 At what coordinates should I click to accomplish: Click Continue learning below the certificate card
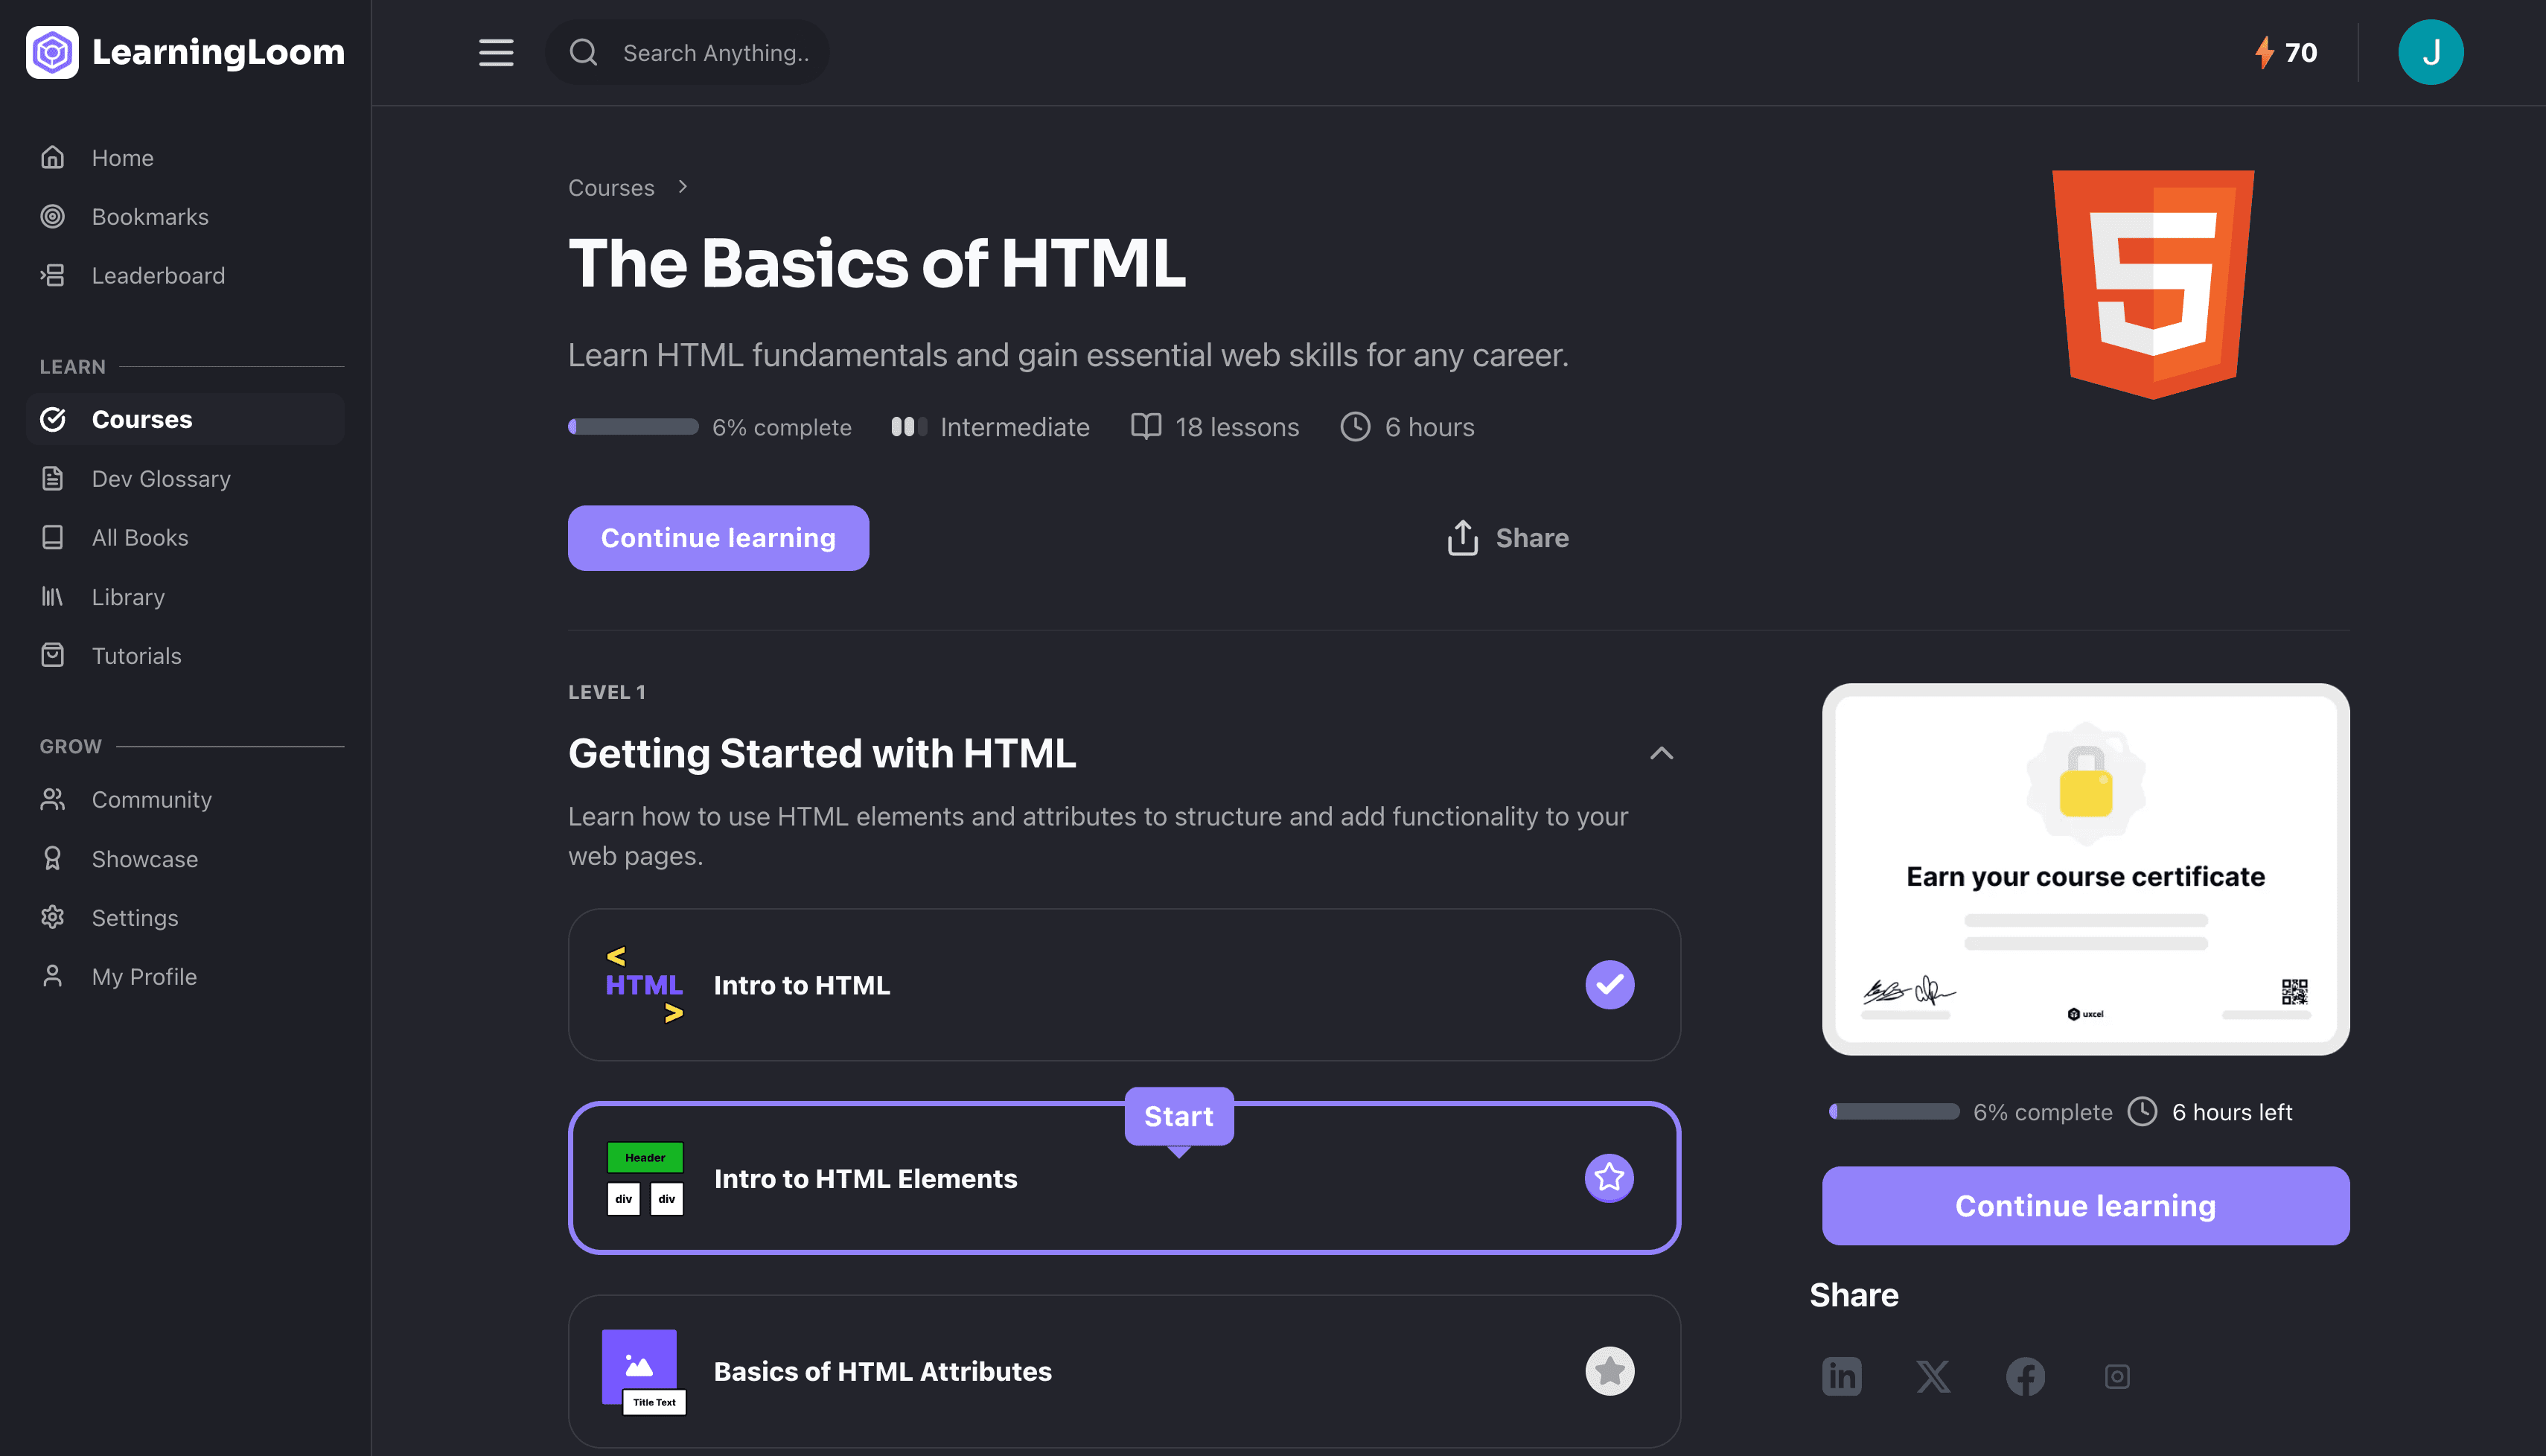(x=2085, y=1205)
